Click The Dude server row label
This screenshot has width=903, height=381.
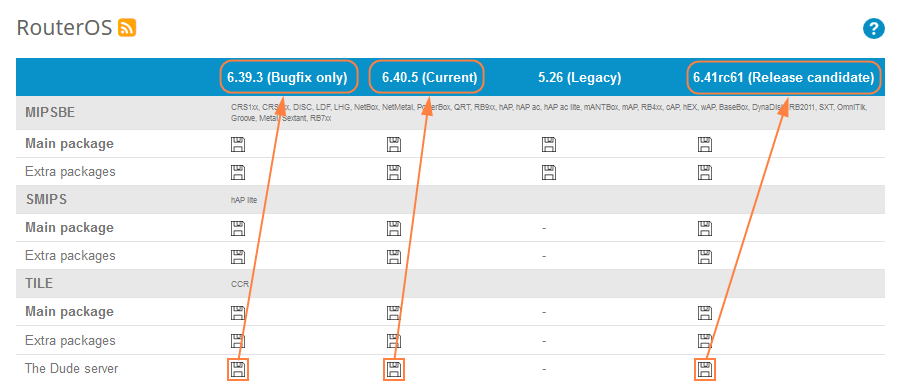point(71,368)
